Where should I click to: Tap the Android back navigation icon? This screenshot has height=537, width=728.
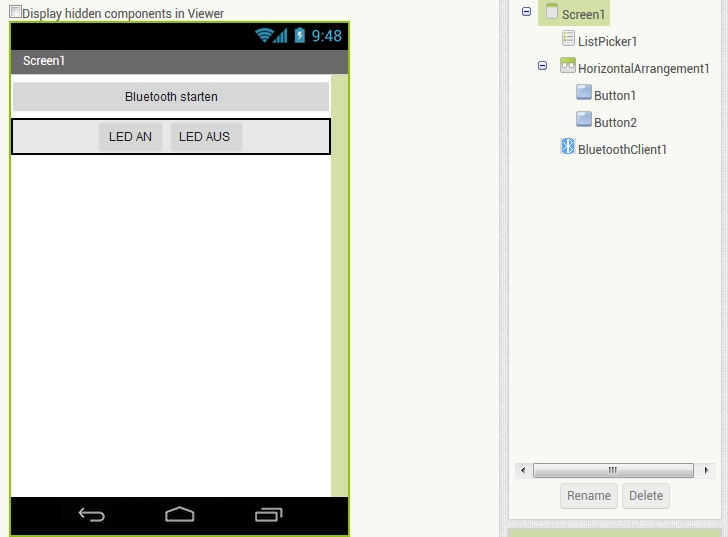(91, 515)
